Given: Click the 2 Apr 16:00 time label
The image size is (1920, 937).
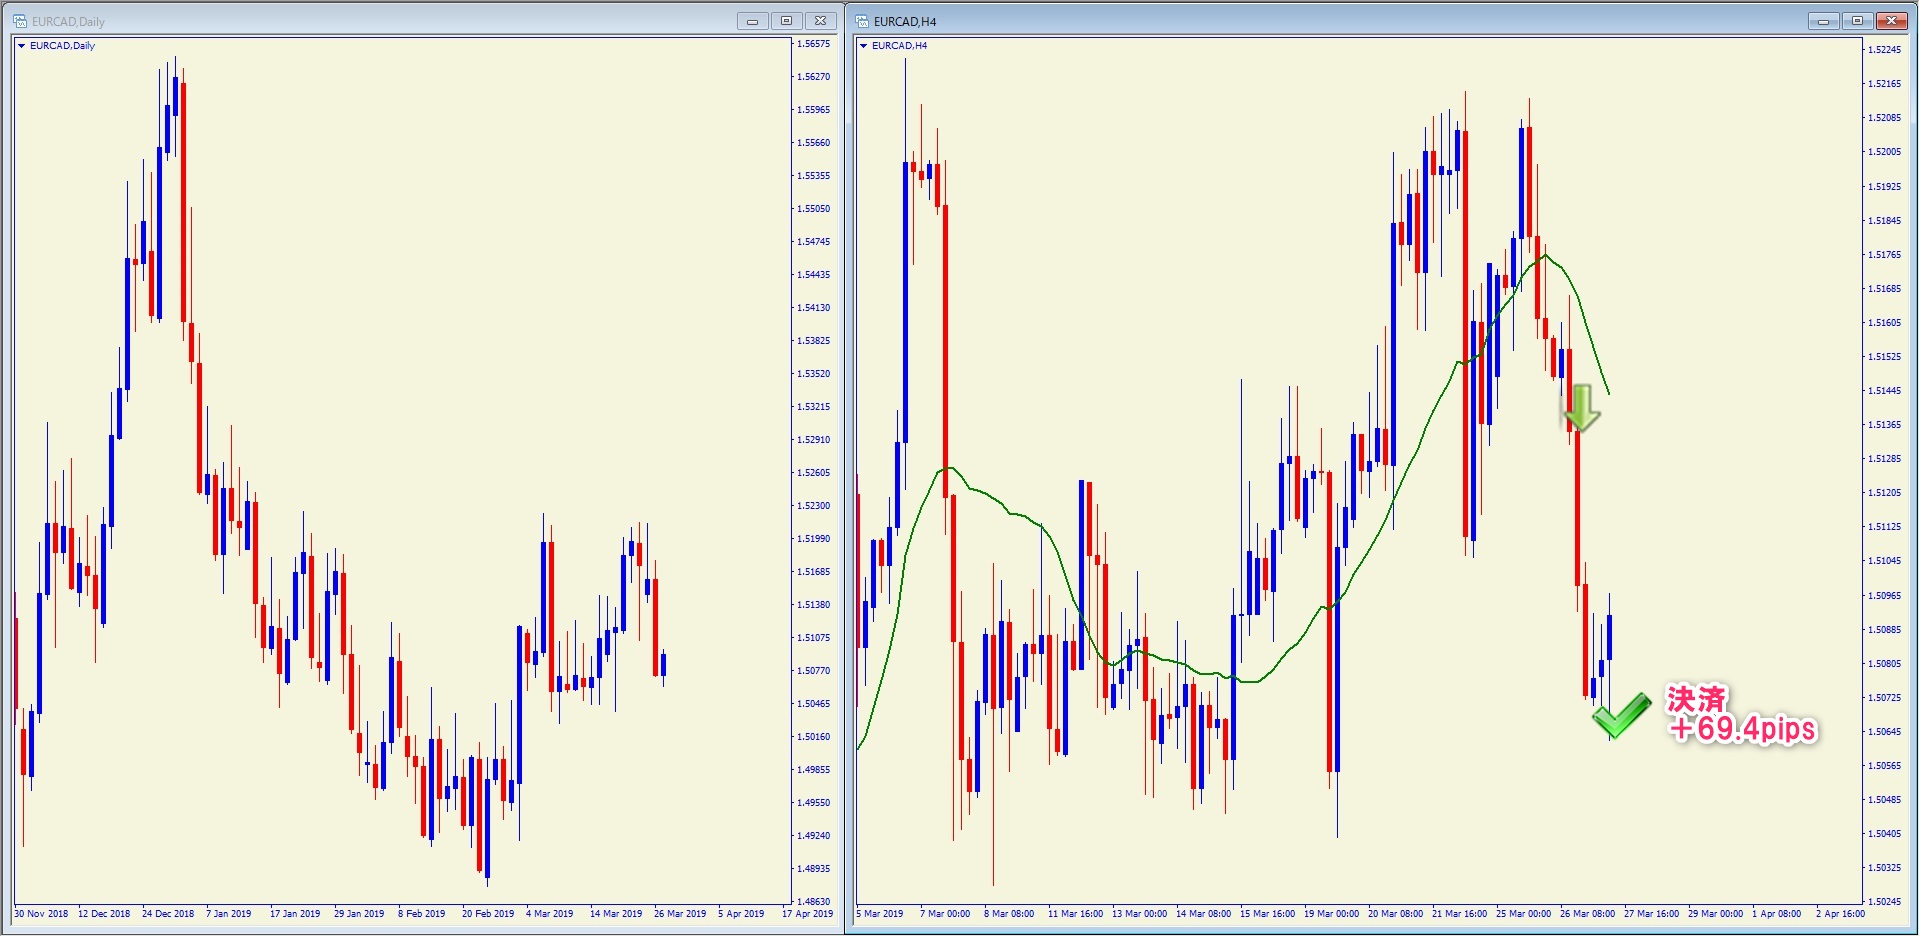Looking at the screenshot, I should click(1840, 914).
